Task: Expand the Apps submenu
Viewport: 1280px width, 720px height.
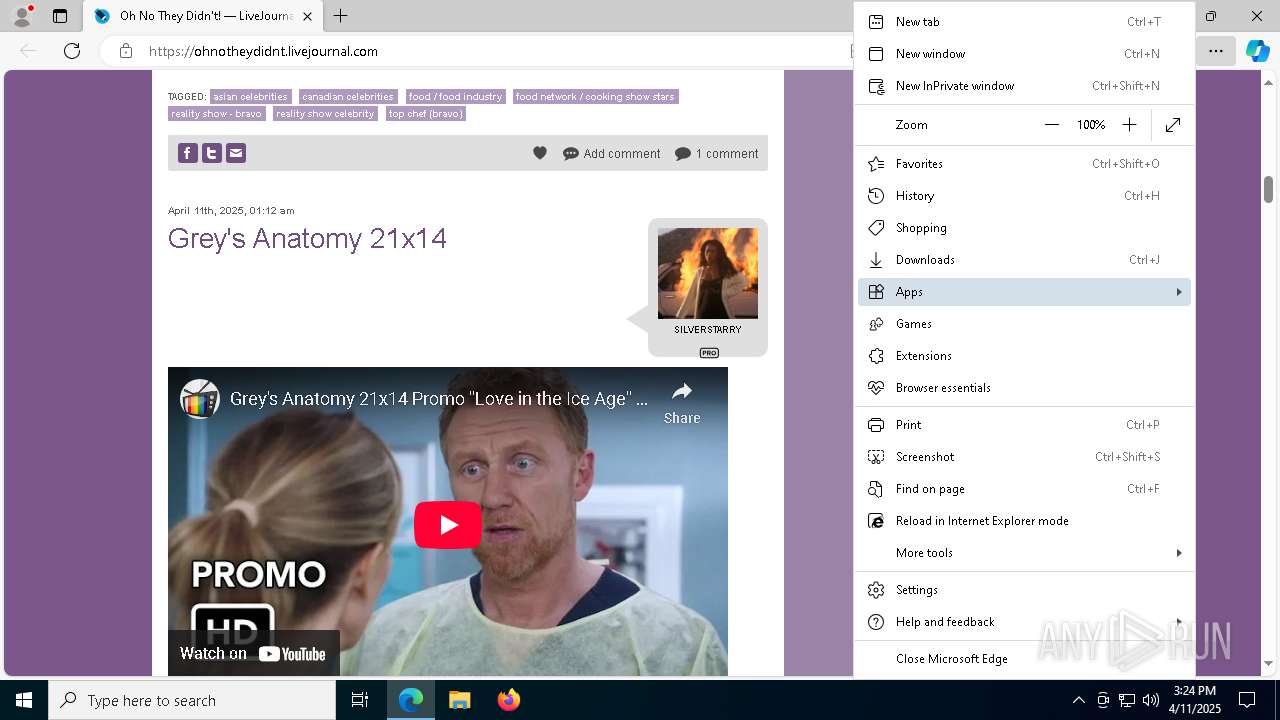Action: (x=1025, y=292)
